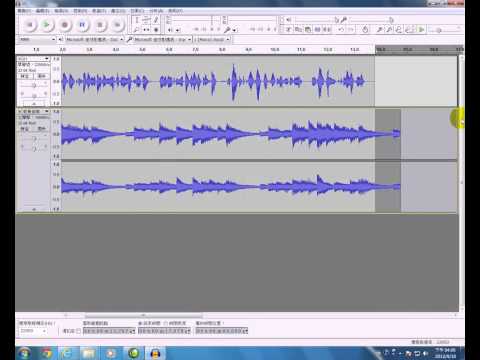Select the Multi-Tool mode asterisk icon
This screenshot has height=360, width=480.
156,30
